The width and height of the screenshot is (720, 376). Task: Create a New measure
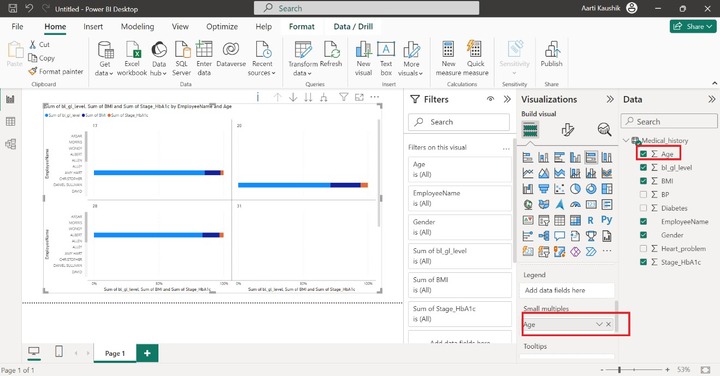coord(448,59)
